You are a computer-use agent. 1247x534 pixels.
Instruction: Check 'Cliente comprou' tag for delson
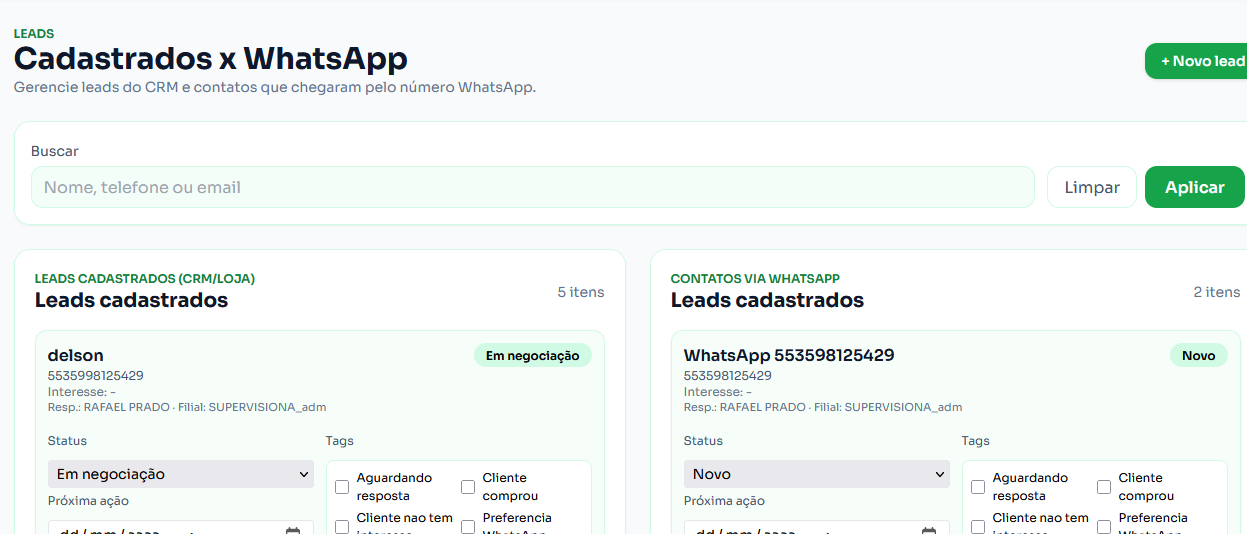click(468, 487)
